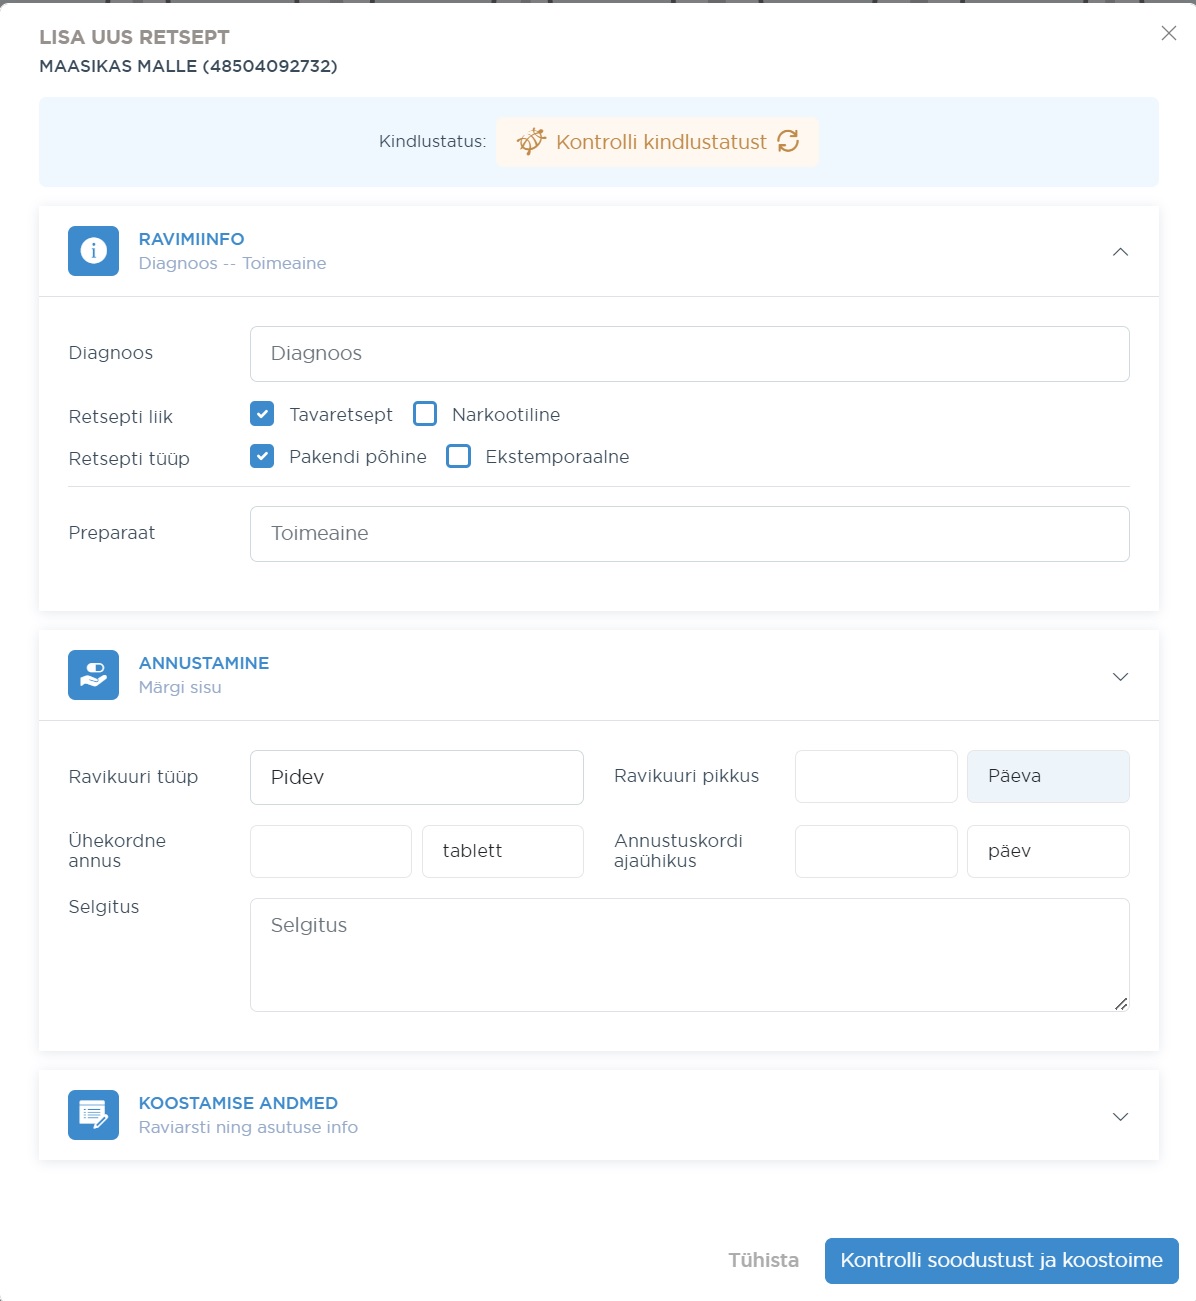Tick the Ekstemporaalne checkbox
This screenshot has height=1301, width=1196.
458,456
